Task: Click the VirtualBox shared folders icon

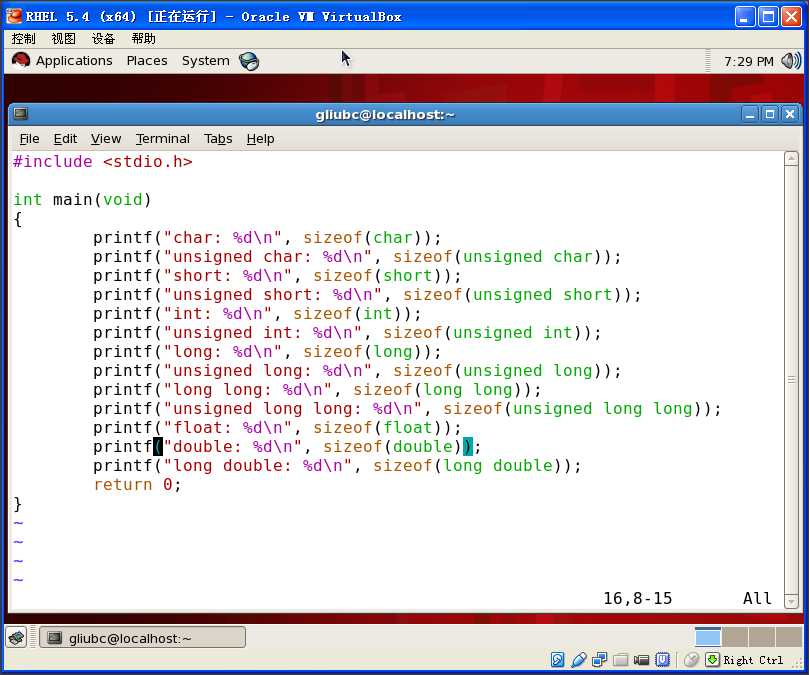Action: pyautogui.click(x=621, y=660)
